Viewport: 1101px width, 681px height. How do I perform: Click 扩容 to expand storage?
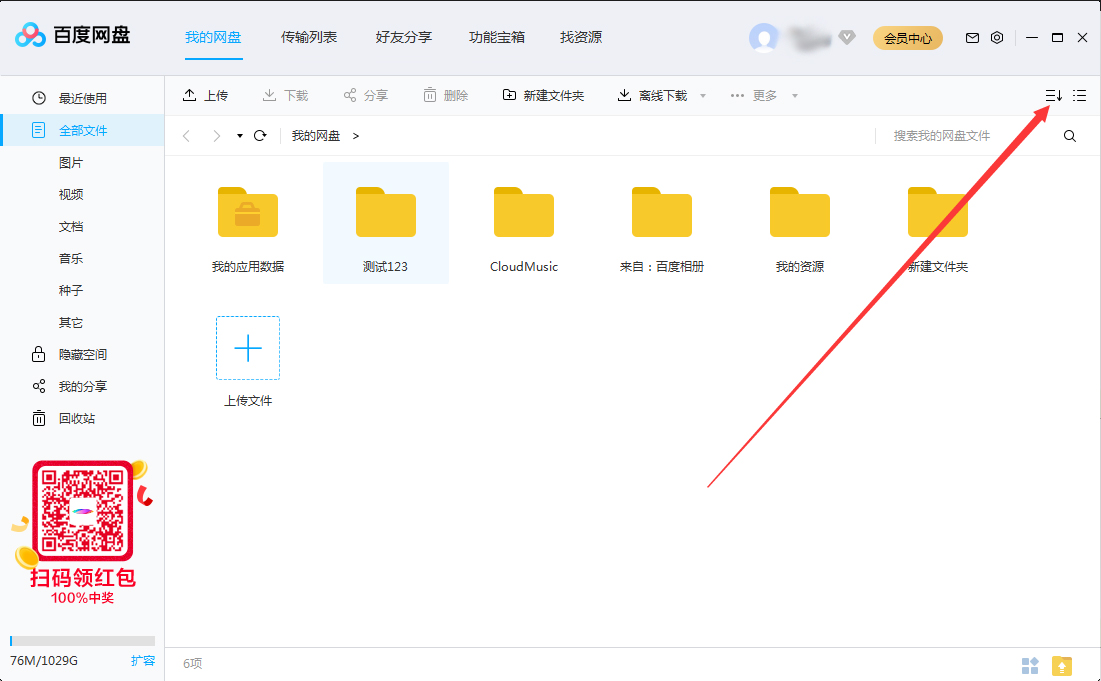click(143, 660)
